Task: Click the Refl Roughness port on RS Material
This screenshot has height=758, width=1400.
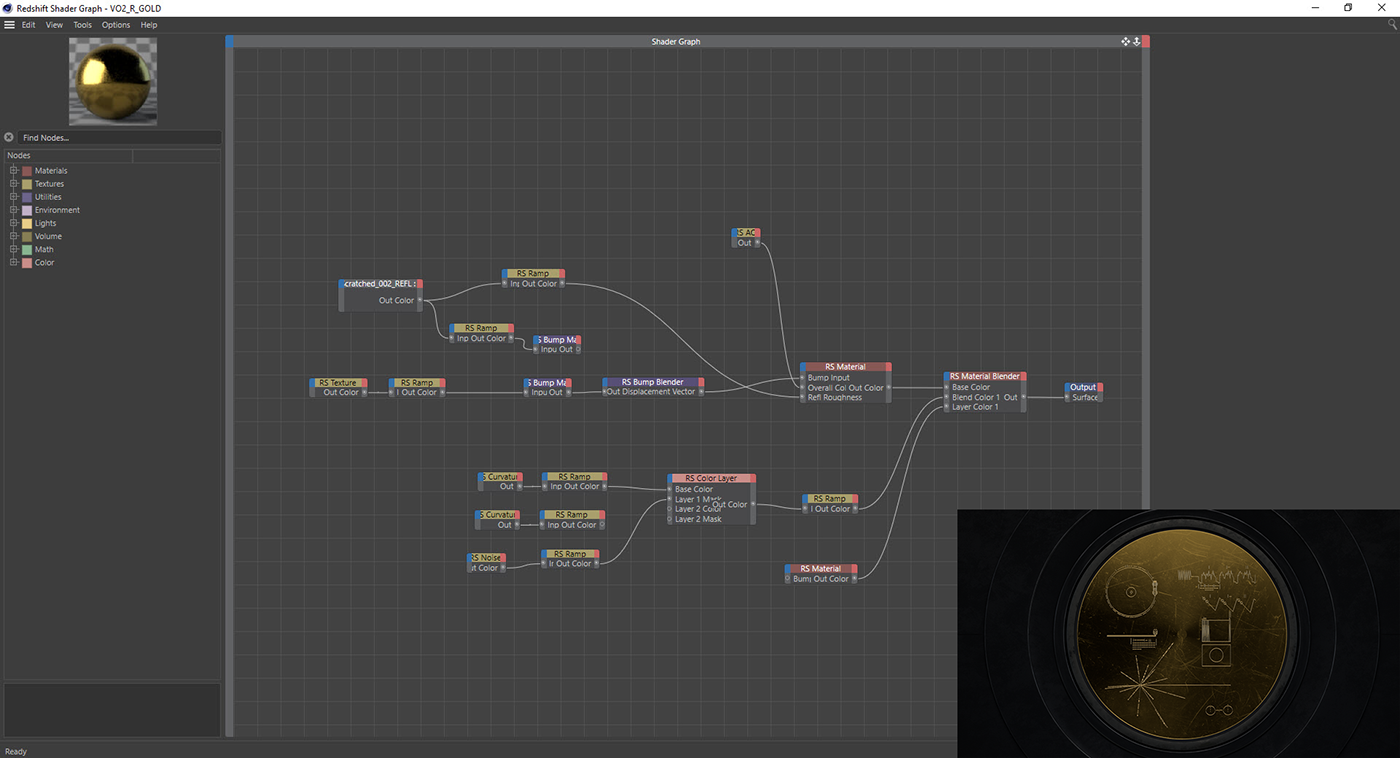Action: coord(802,397)
